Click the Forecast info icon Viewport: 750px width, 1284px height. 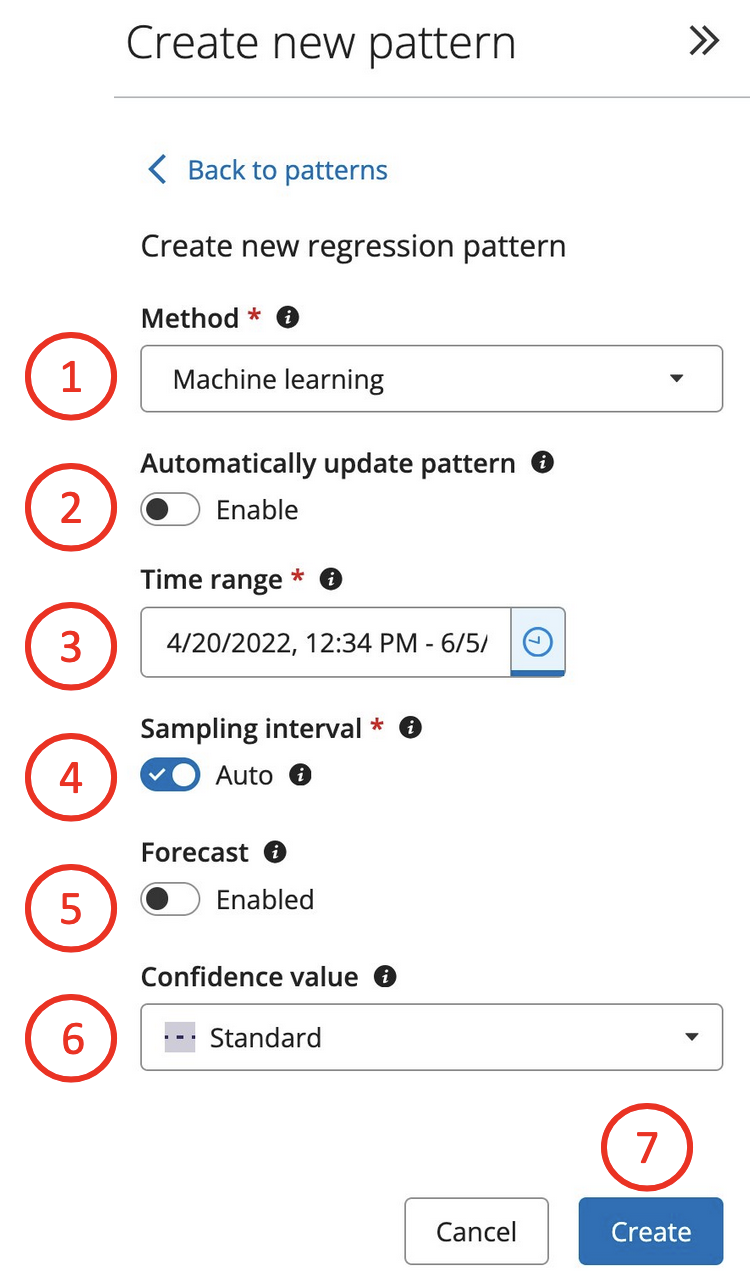point(276,852)
